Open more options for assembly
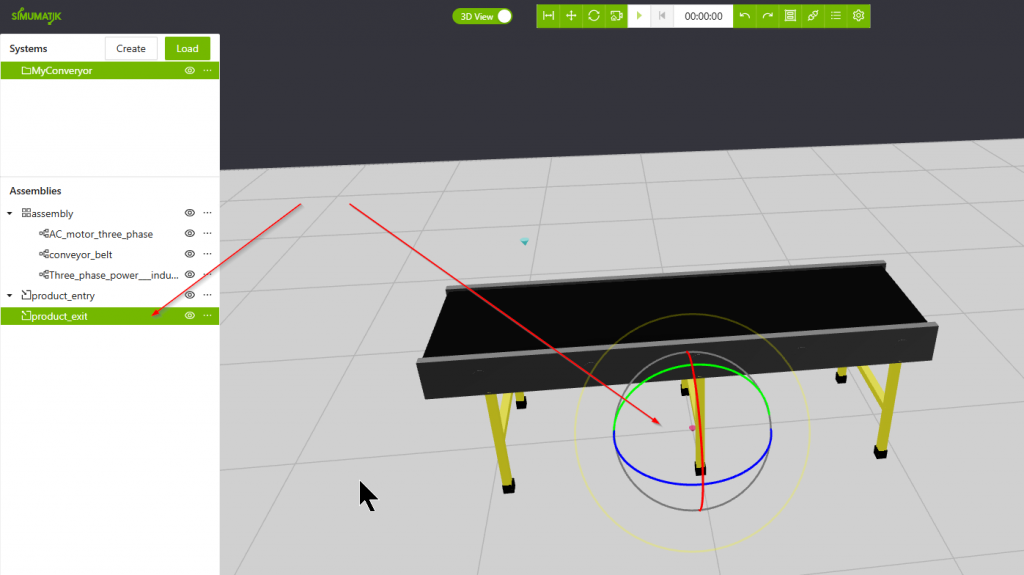 pyautogui.click(x=208, y=213)
